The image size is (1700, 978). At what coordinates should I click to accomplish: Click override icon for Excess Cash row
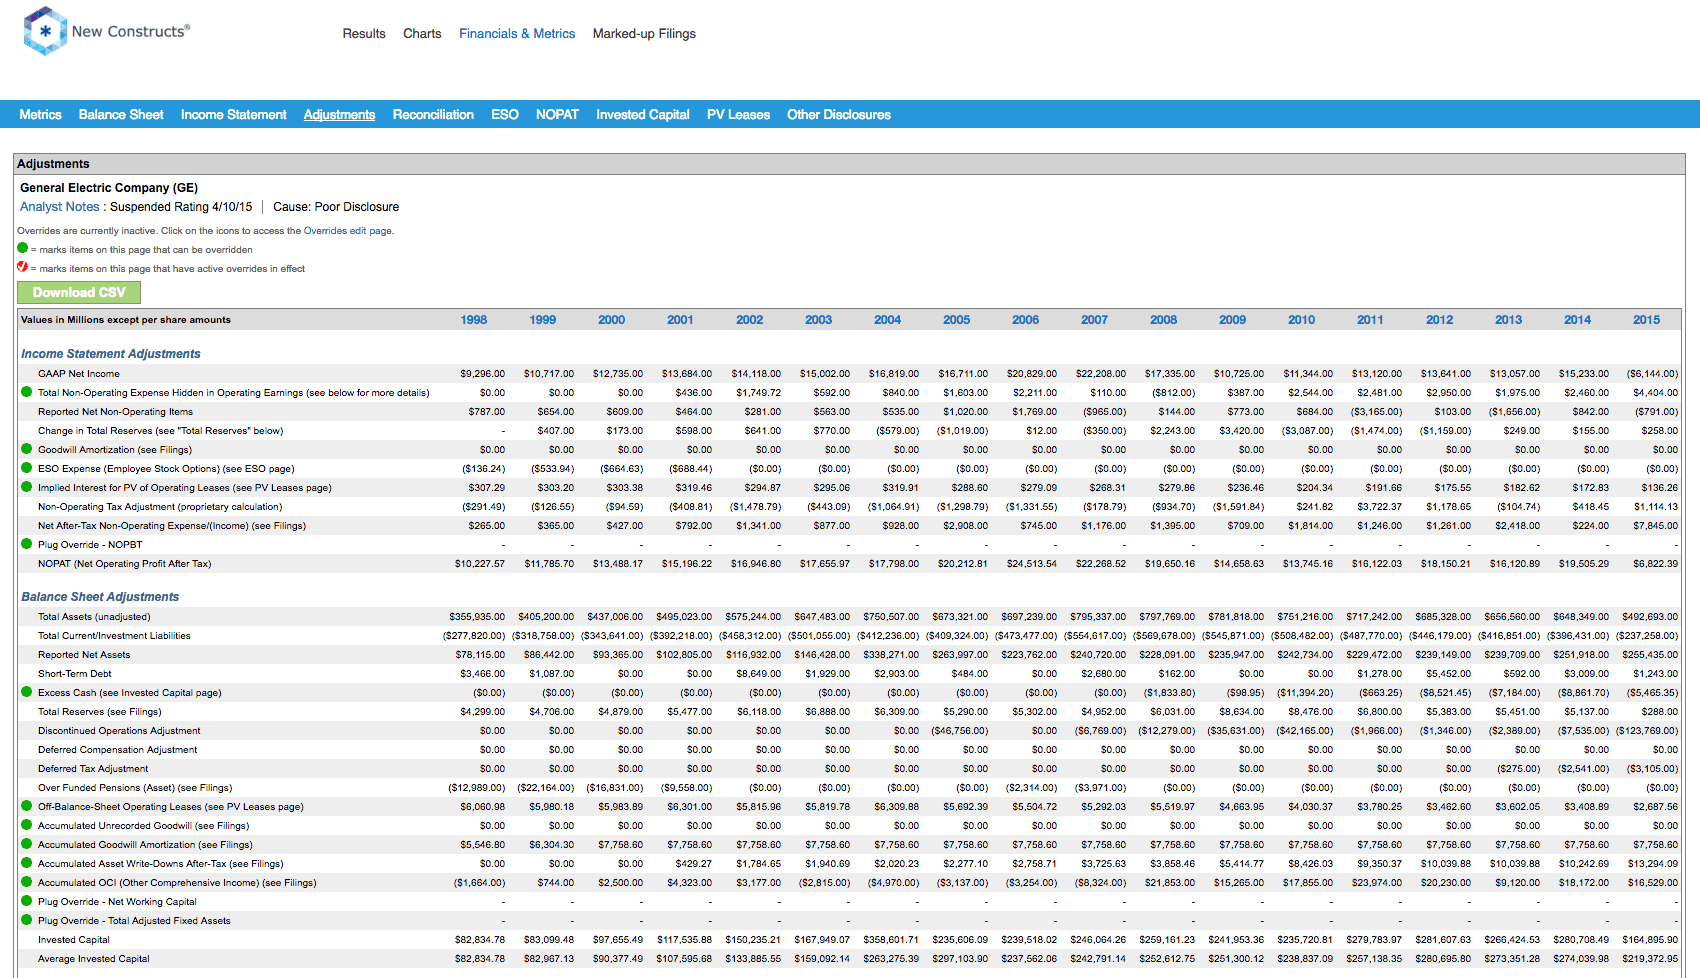[x=27, y=692]
